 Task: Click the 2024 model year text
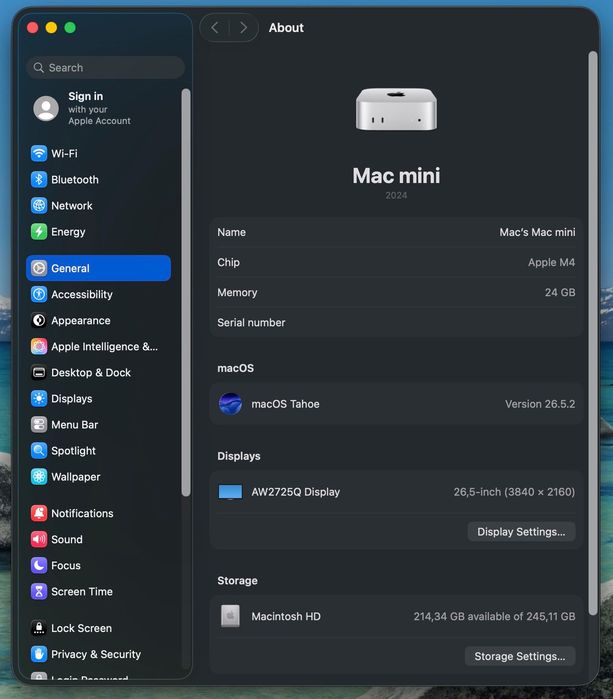[396, 195]
